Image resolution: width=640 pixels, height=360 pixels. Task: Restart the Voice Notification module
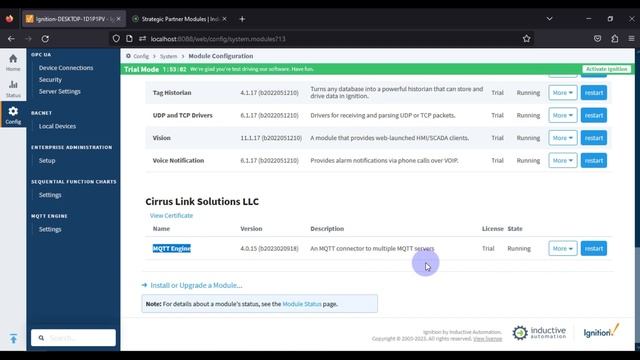(593, 160)
